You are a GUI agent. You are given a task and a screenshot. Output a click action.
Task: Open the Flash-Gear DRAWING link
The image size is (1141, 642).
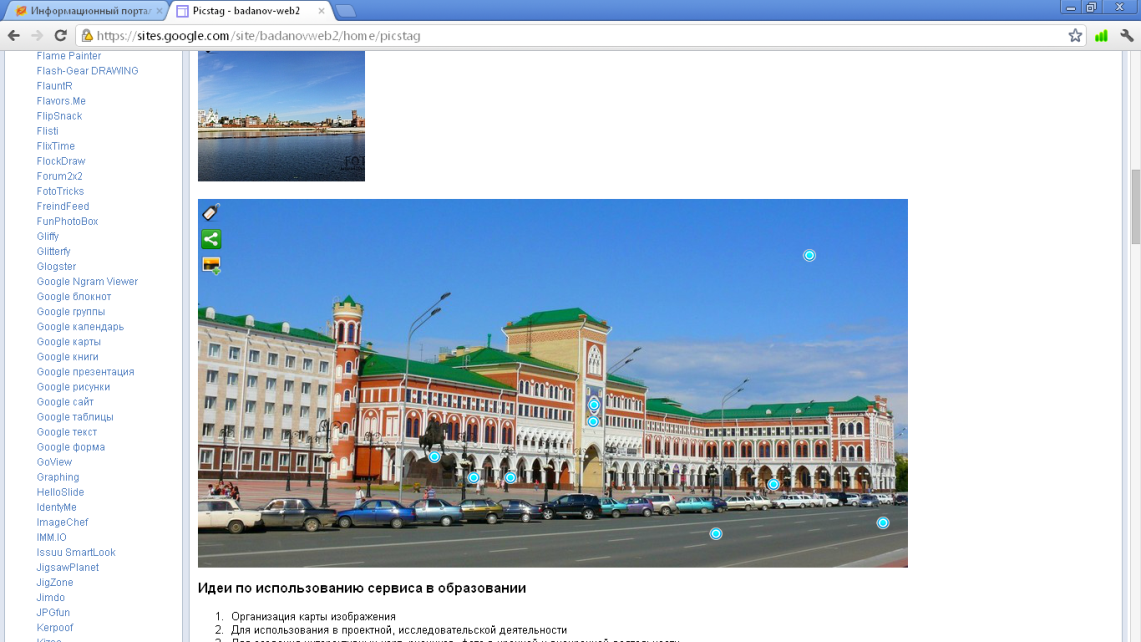pyautogui.click(x=87, y=71)
